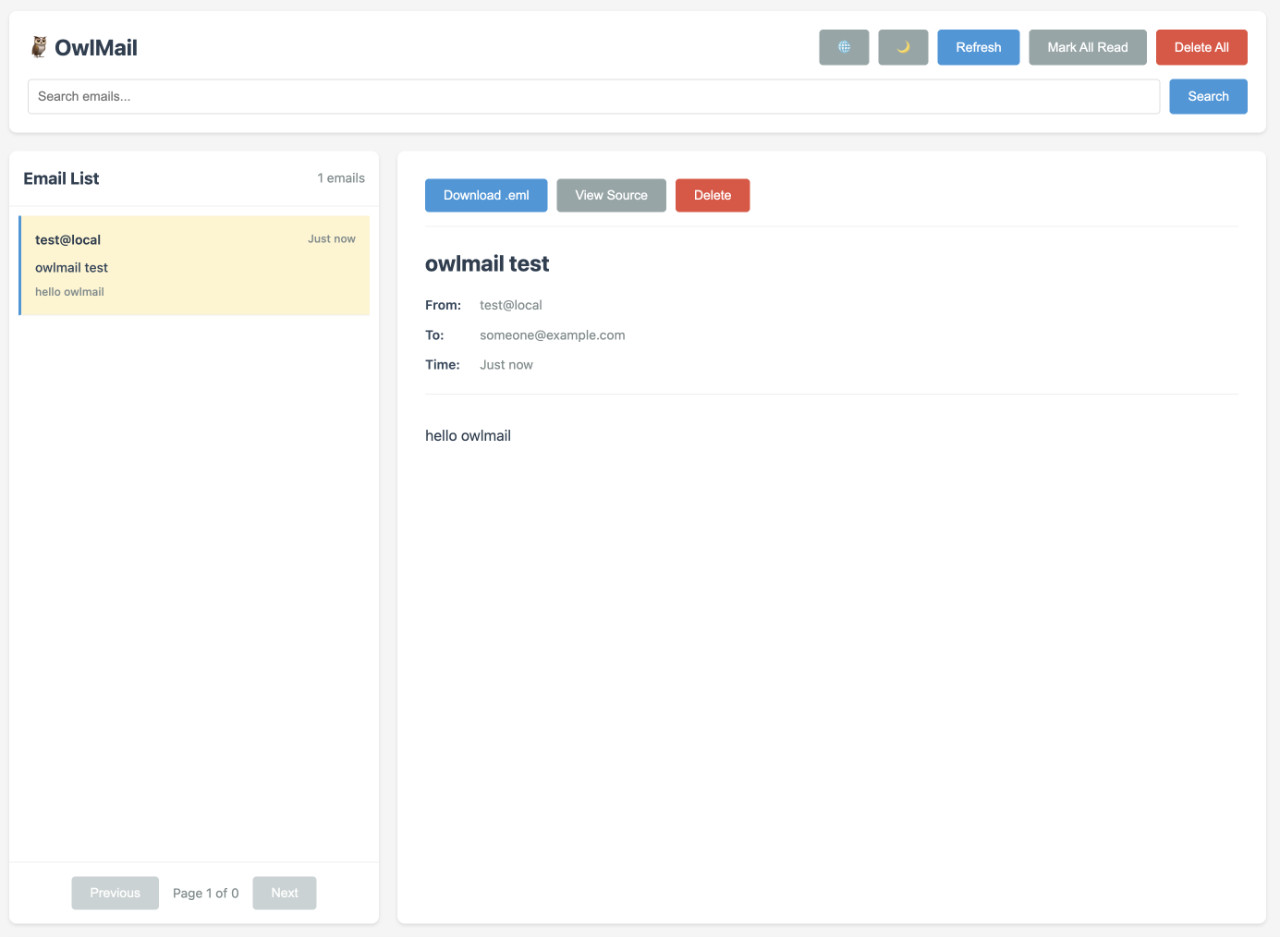Select the test@local email in the list
The height and width of the screenshot is (937, 1280).
pyautogui.click(x=195, y=265)
